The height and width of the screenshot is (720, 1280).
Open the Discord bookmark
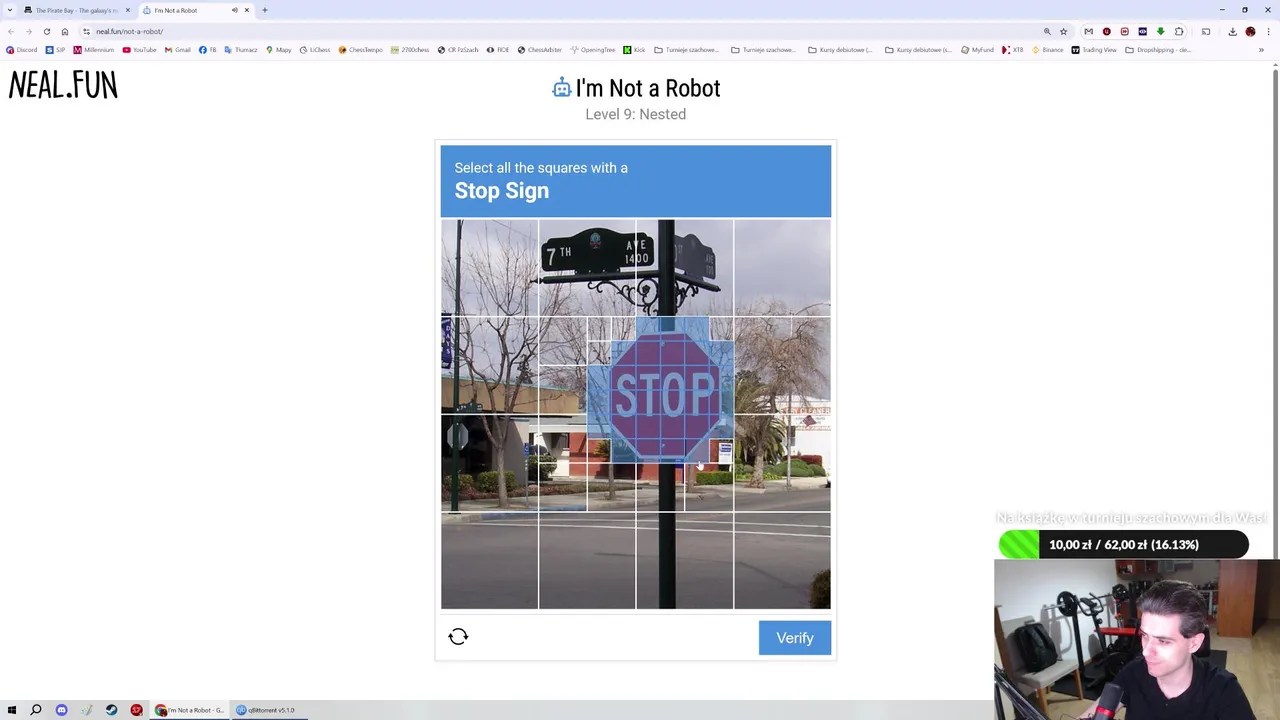click(22, 50)
